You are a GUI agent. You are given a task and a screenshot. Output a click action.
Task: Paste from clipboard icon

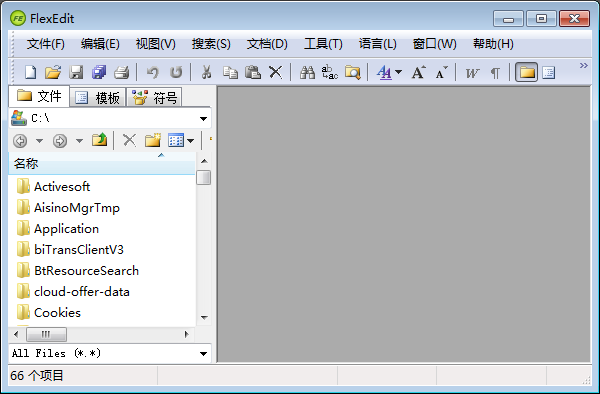click(x=253, y=72)
